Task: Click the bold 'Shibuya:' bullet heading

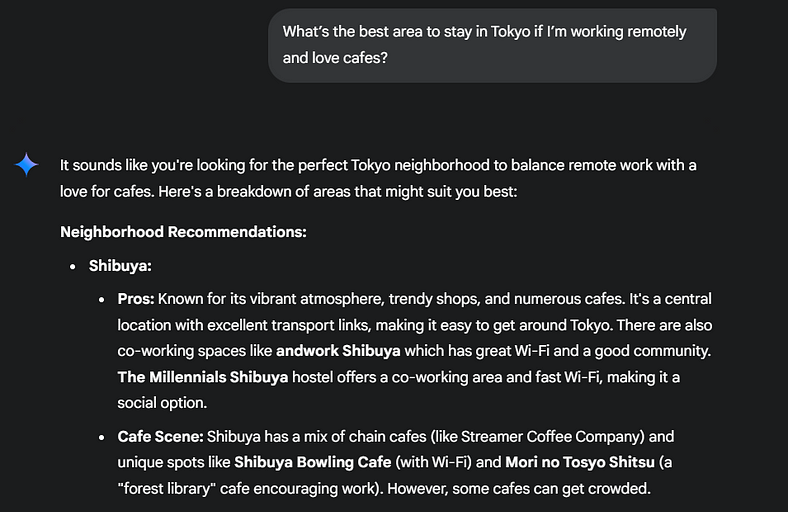Action: (120, 266)
